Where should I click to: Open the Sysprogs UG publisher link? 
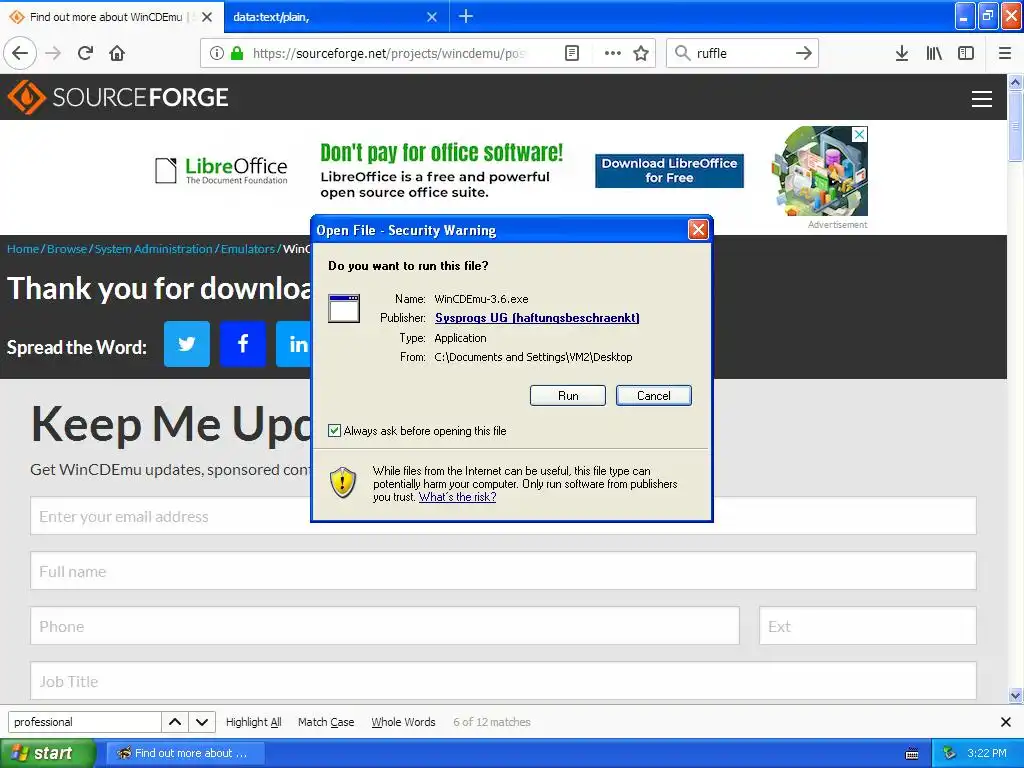coord(537,318)
